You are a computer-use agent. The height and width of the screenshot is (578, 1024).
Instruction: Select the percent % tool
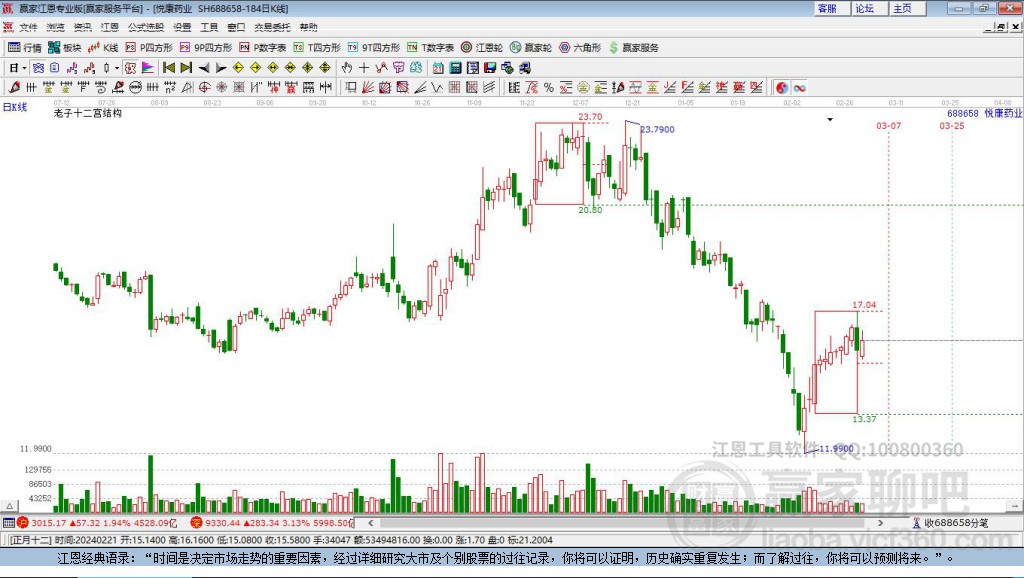point(549,88)
